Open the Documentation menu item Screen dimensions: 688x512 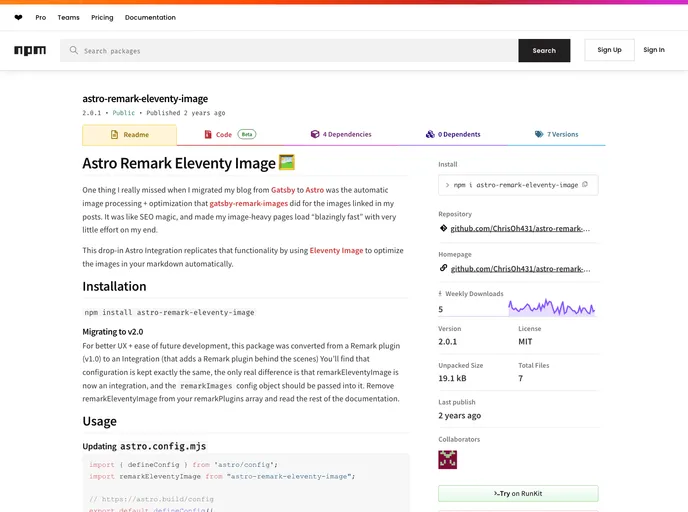pos(150,18)
